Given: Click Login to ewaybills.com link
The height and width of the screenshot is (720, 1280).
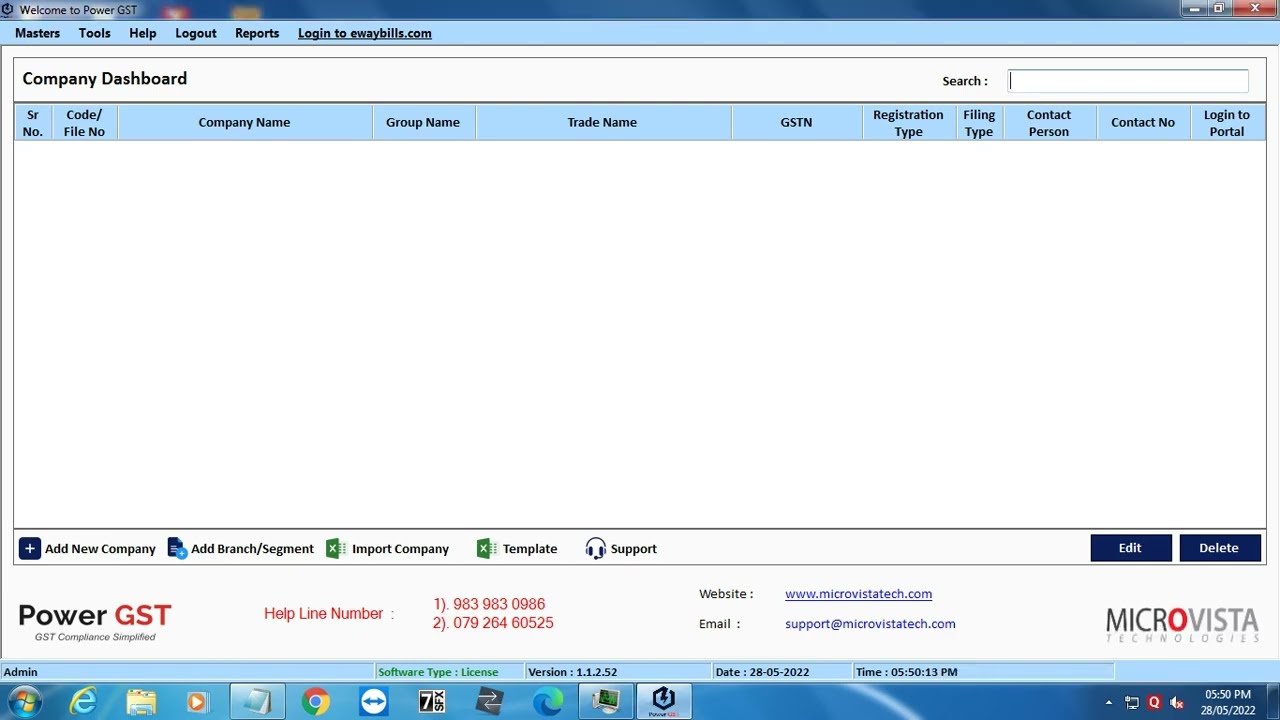Looking at the screenshot, I should tap(365, 33).
